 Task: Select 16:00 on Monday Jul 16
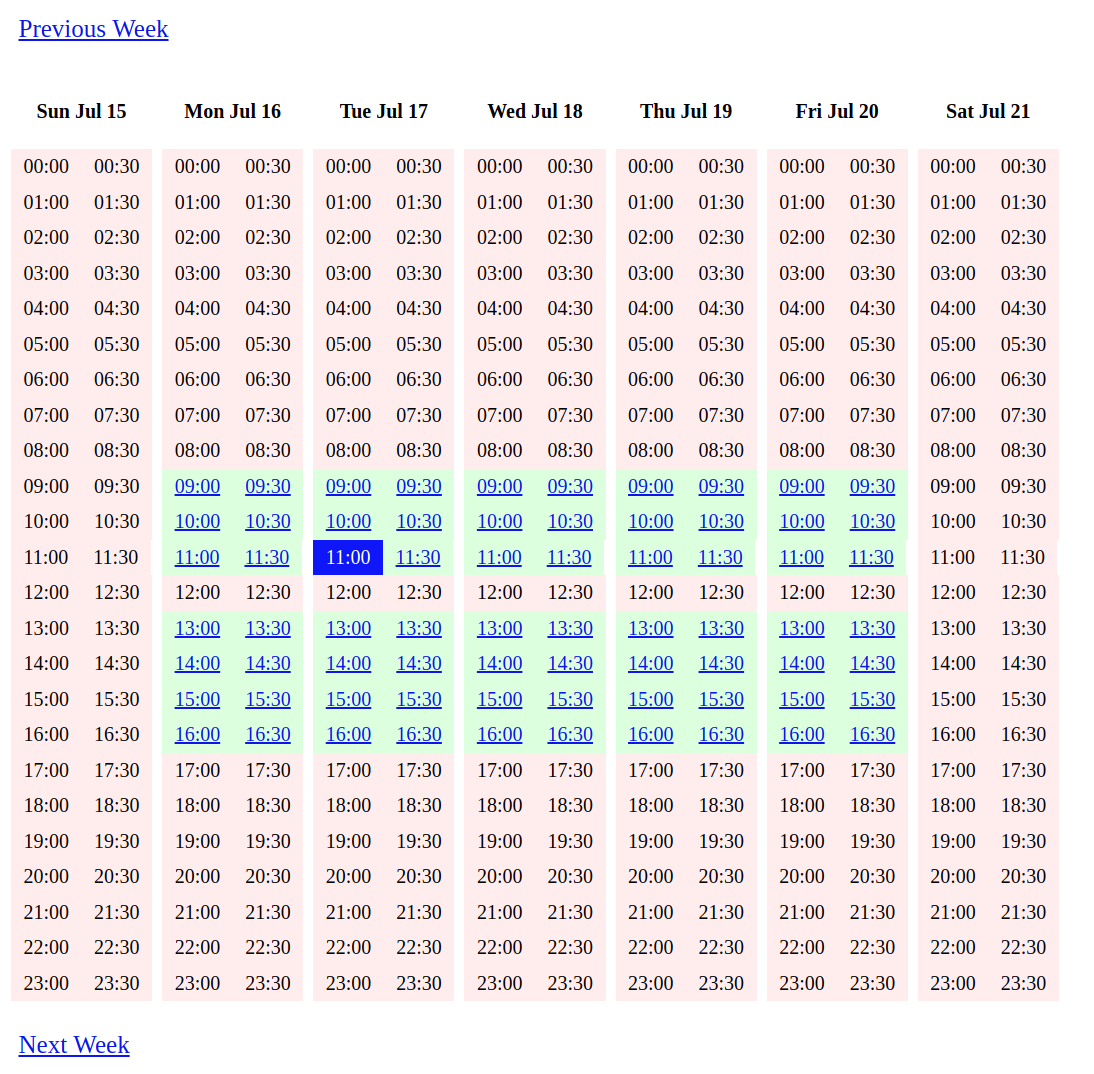[x=197, y=734]
